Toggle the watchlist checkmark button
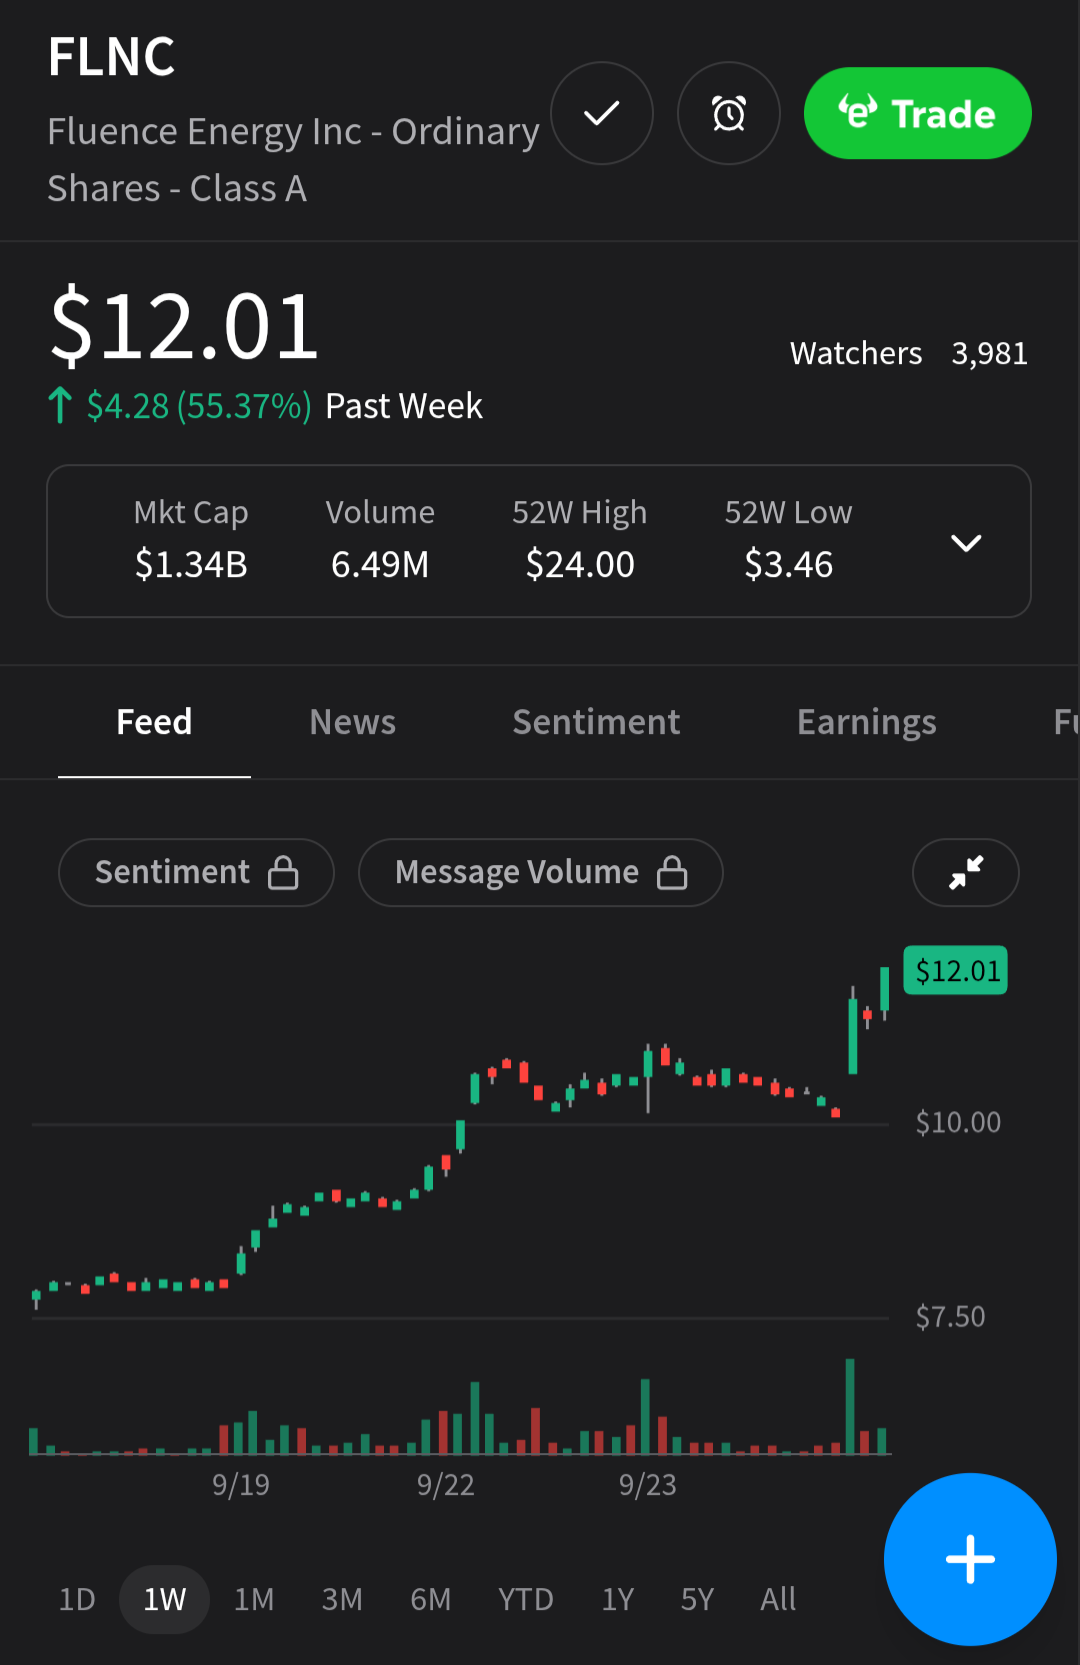This screenshot has width=1080, height=1665. tap(602, 114)
